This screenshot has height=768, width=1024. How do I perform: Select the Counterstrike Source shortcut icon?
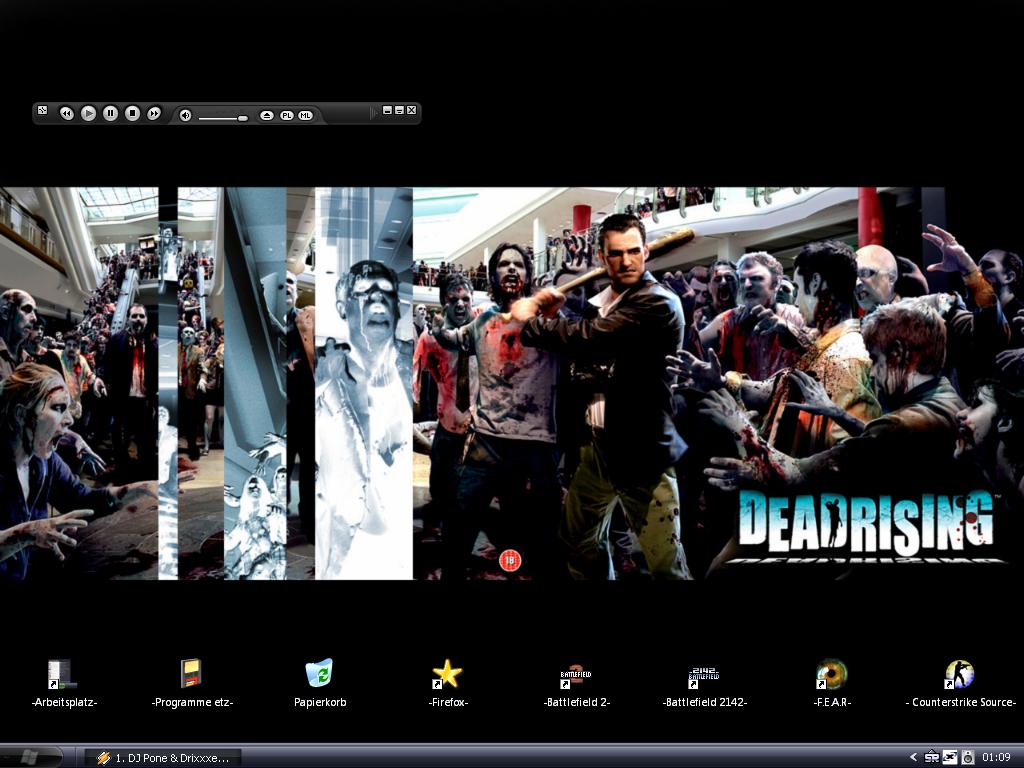[959, 675]
